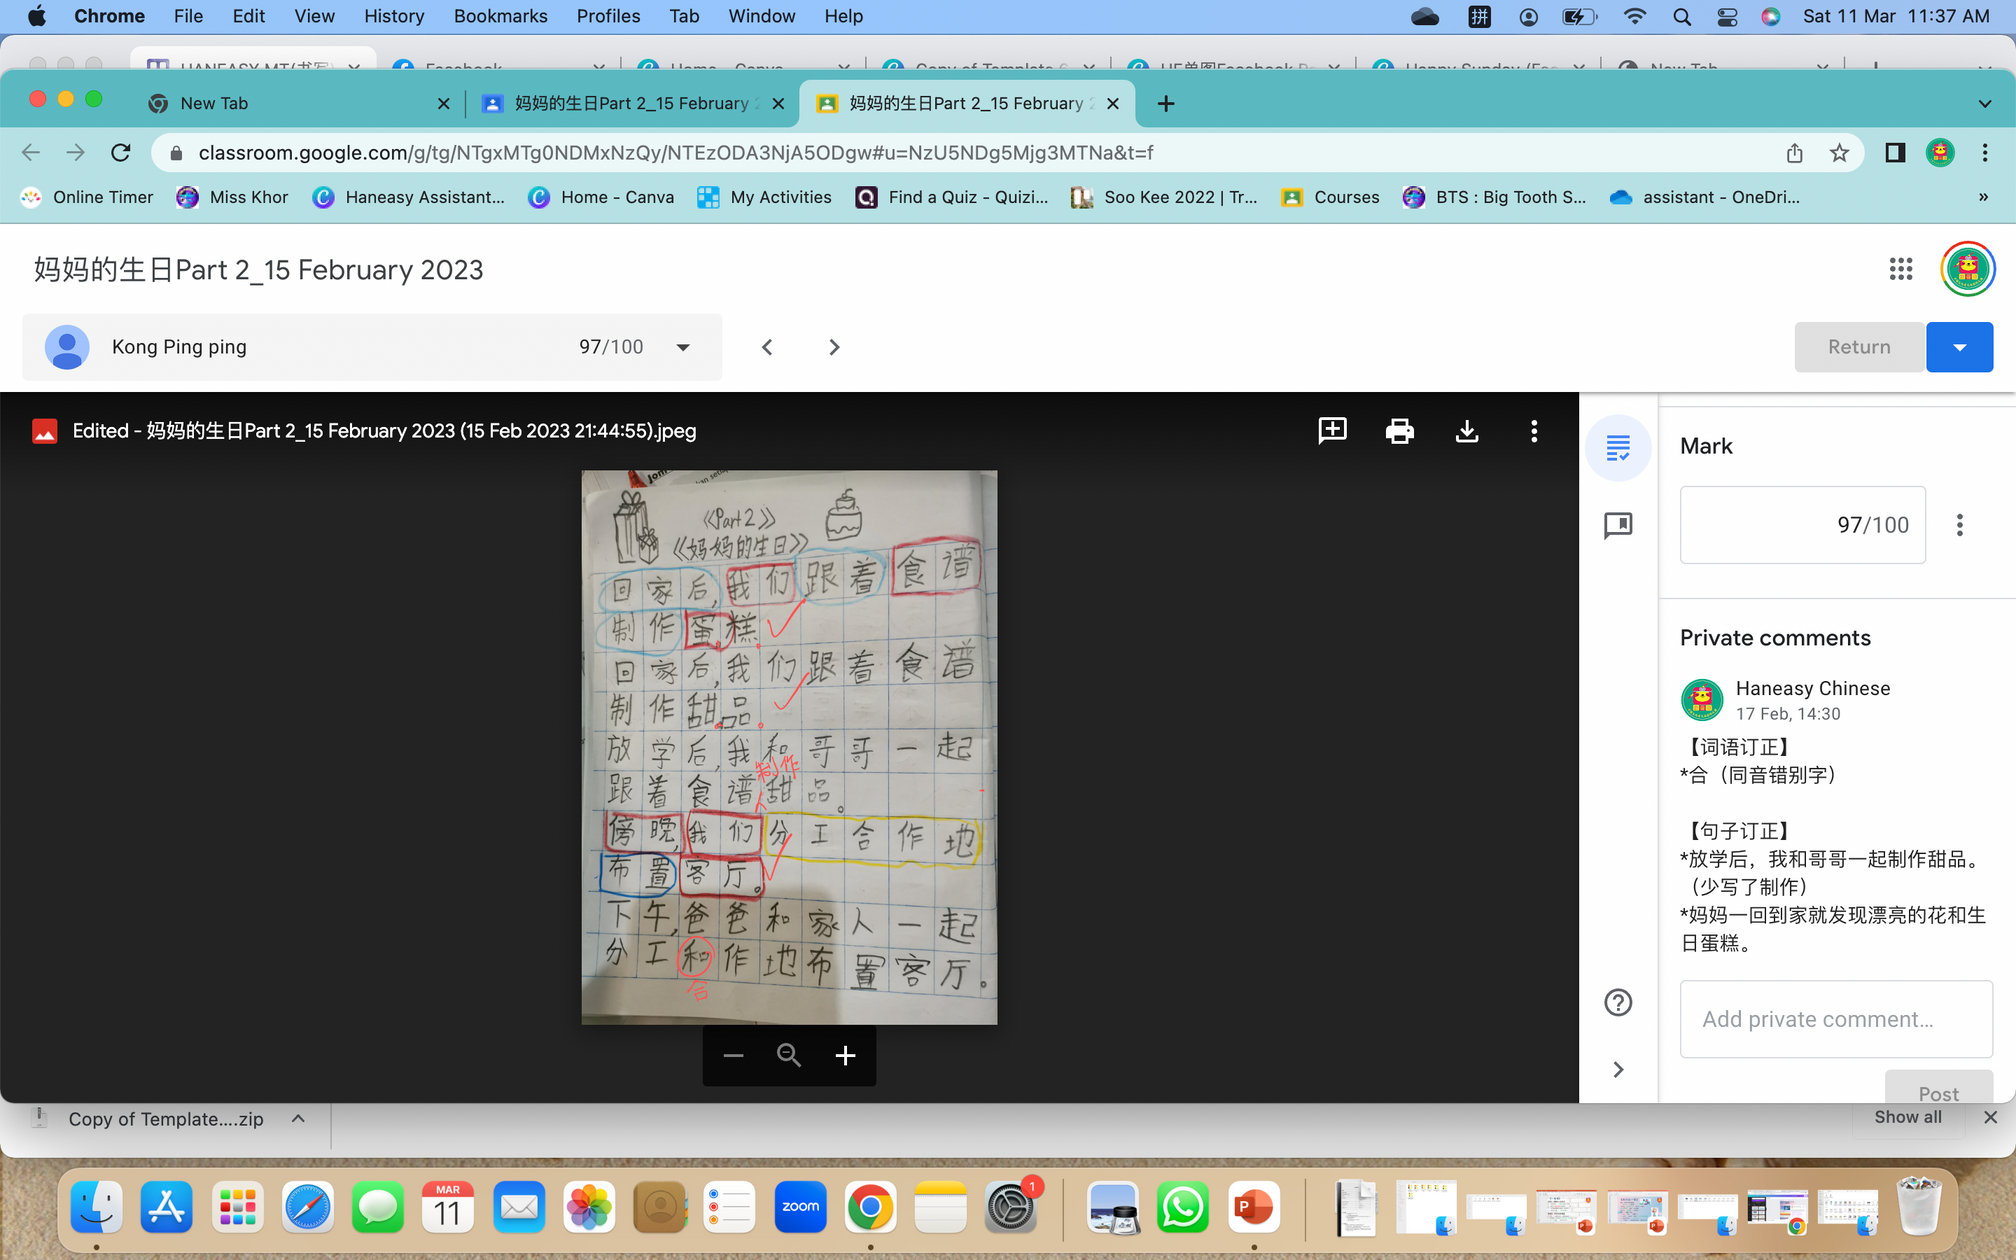Expand the Kong Ping ping student dropdown
This screenshot has height=1260, width=2016.
[x=683, y=347]
